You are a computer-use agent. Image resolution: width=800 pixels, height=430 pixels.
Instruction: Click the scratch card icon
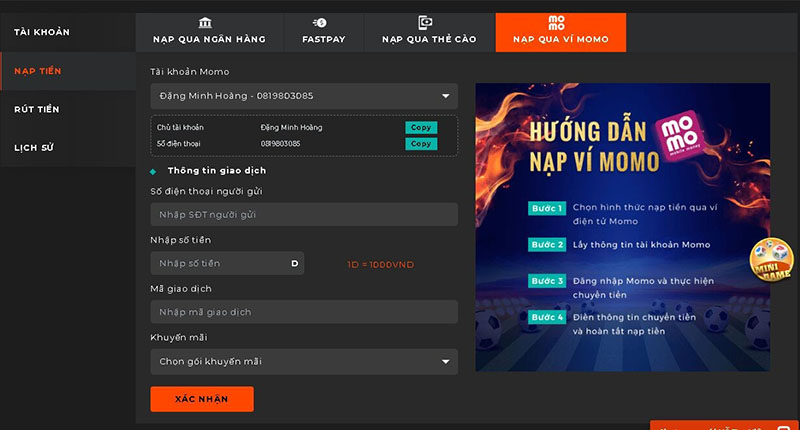coord(425,22)
